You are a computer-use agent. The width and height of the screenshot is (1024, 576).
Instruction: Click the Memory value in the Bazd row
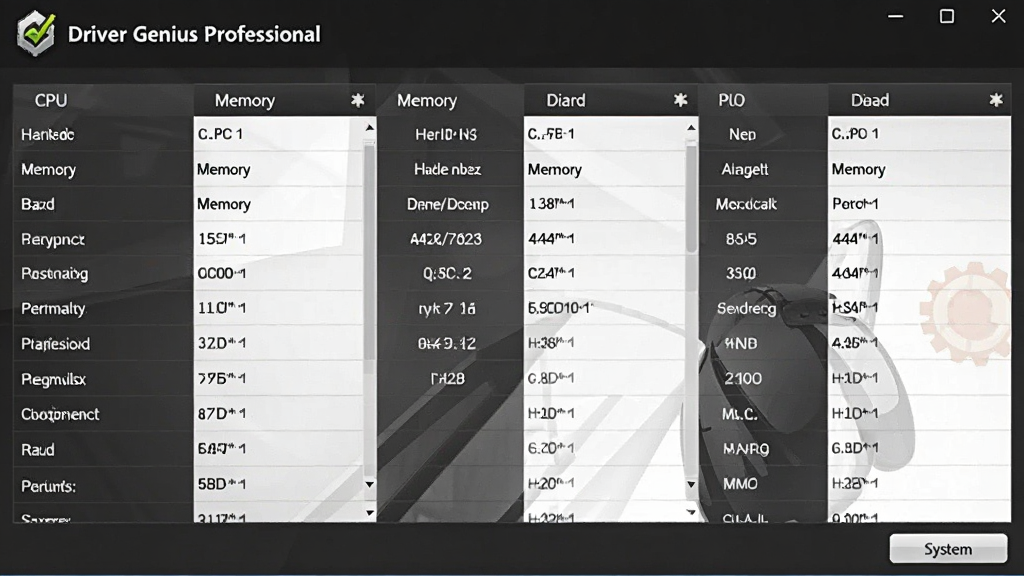point(223,204)
